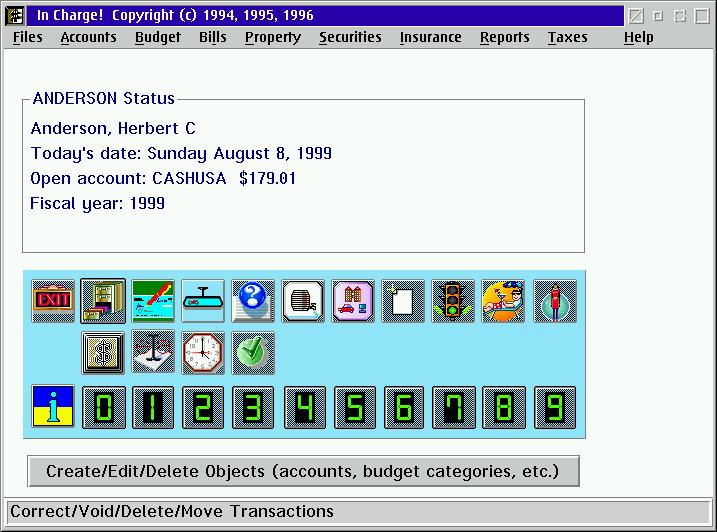Viewport: 717px width, 532px height.
Task: Open the Reports menu
Action: click(x=504, y=37)
